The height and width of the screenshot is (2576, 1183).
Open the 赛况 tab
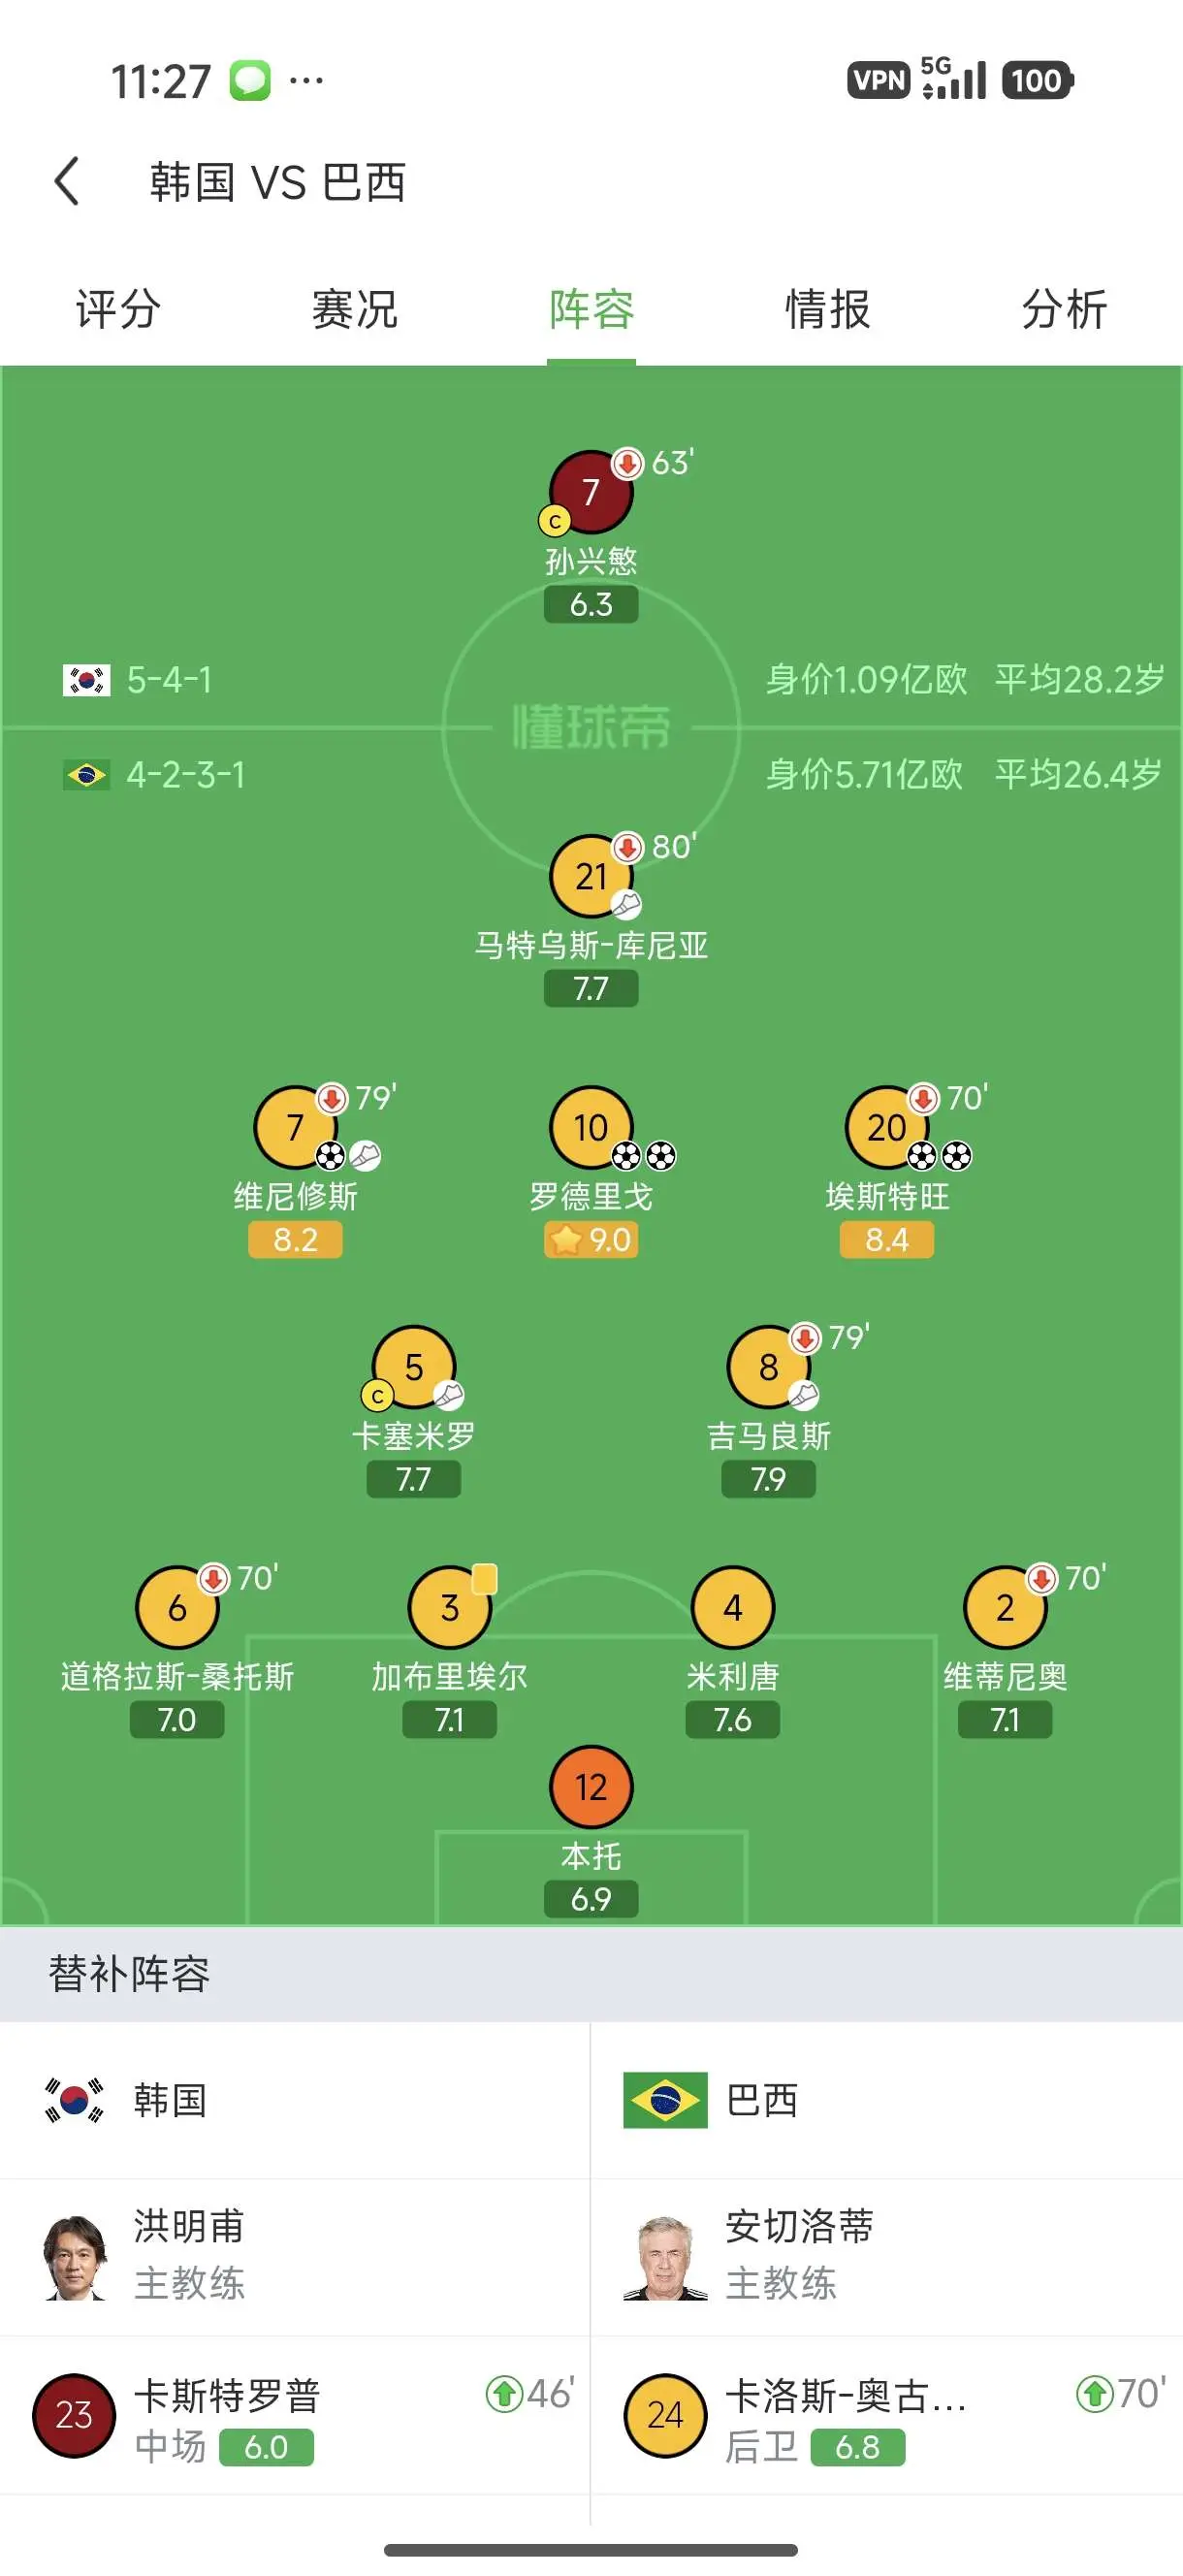[x=355, y=309]
